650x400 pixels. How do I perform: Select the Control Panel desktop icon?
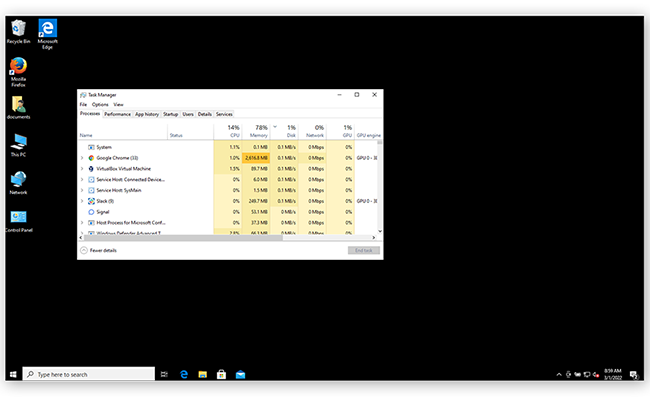click(x=18, y=221)
